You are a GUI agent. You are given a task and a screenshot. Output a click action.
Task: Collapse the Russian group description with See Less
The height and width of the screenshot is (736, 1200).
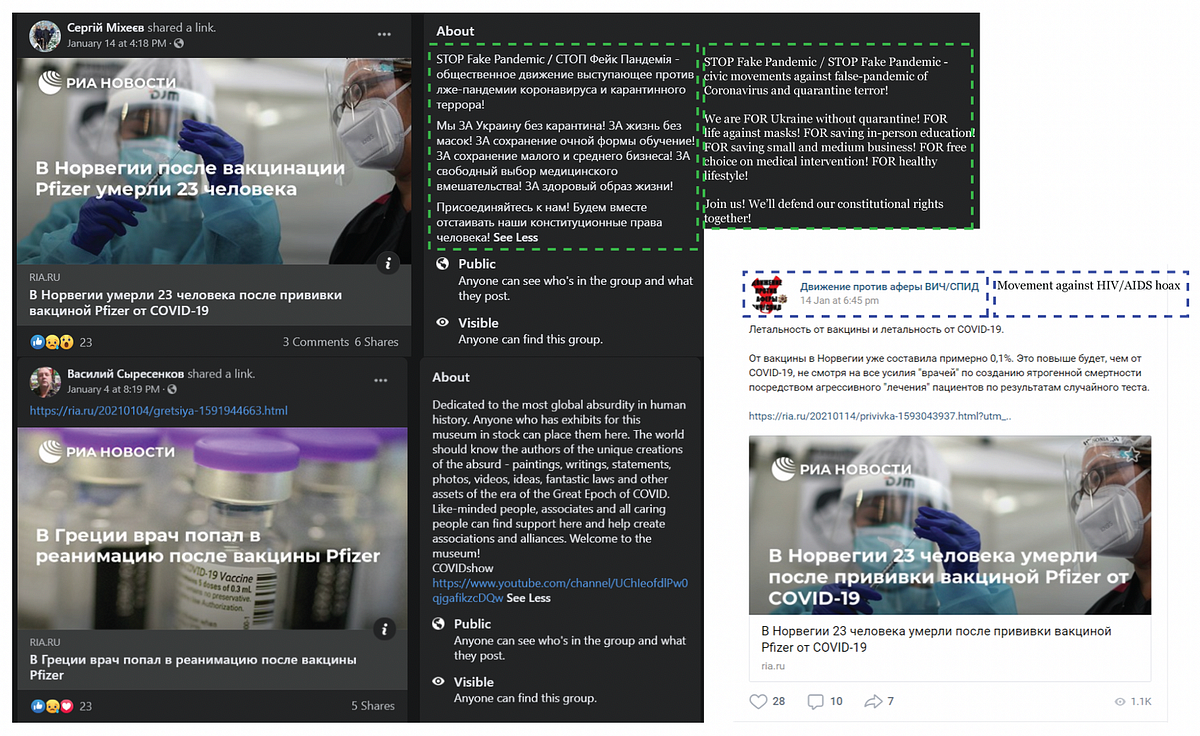[x=515, y=237]
